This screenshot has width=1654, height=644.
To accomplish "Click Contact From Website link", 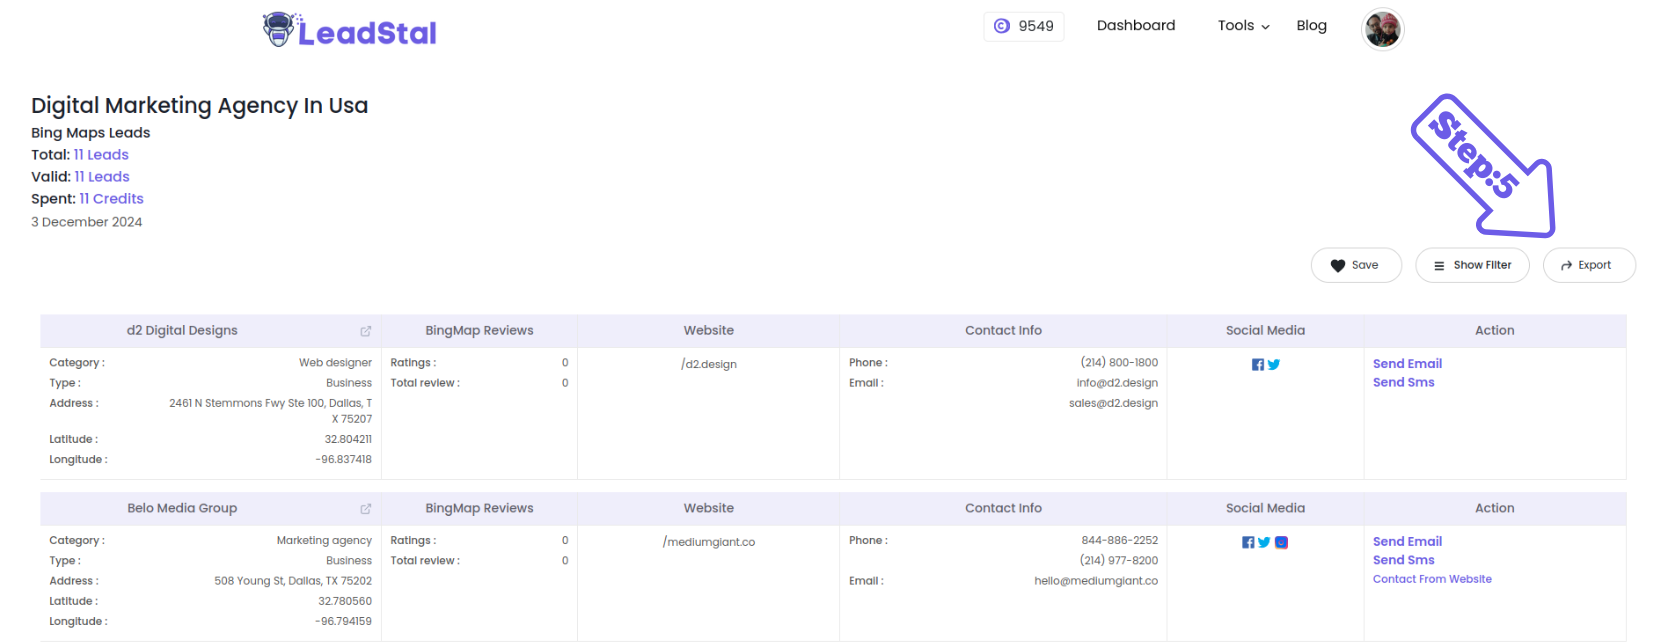I will pyautogui.click(x=1432, y=579).
